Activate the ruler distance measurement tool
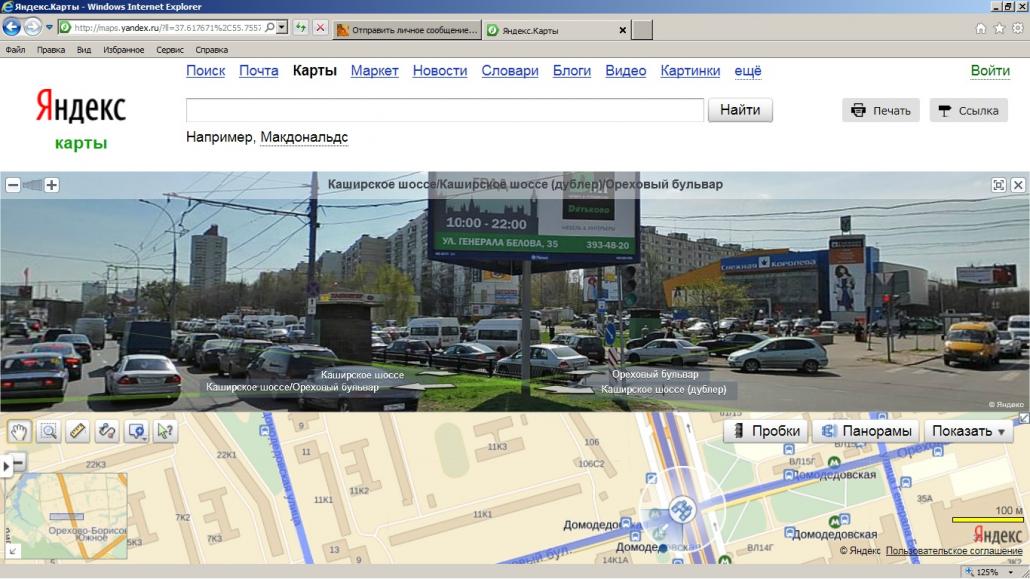The image size is (1030, 579). [77, 431]
